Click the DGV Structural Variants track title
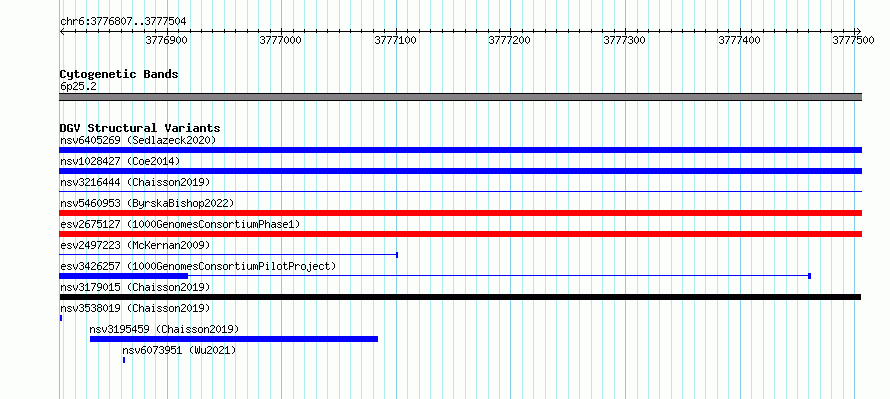Image resolution: width=890 pixels, height=399 pixels. 140,128
